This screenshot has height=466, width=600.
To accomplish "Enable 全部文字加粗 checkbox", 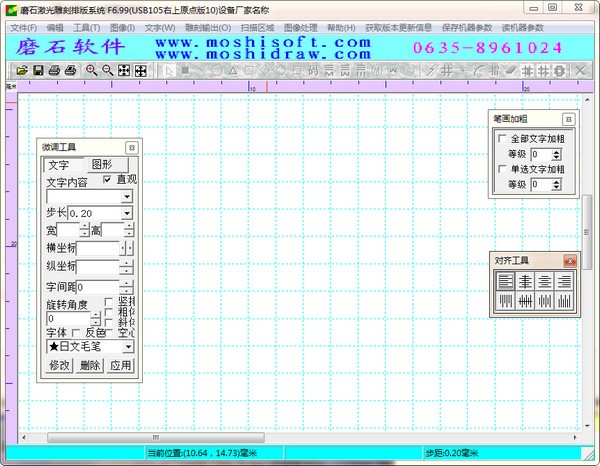I will (x=502, y=139).
